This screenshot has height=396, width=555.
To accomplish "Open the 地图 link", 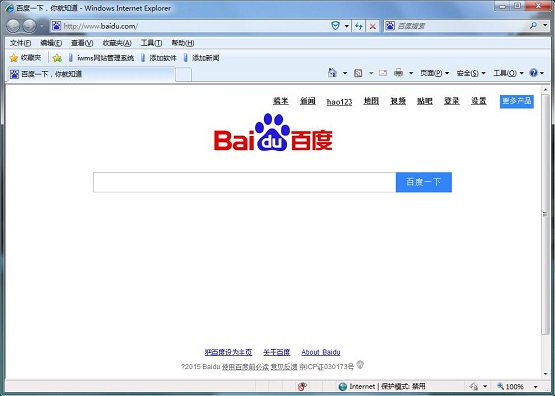I will [x=371, y=101].
